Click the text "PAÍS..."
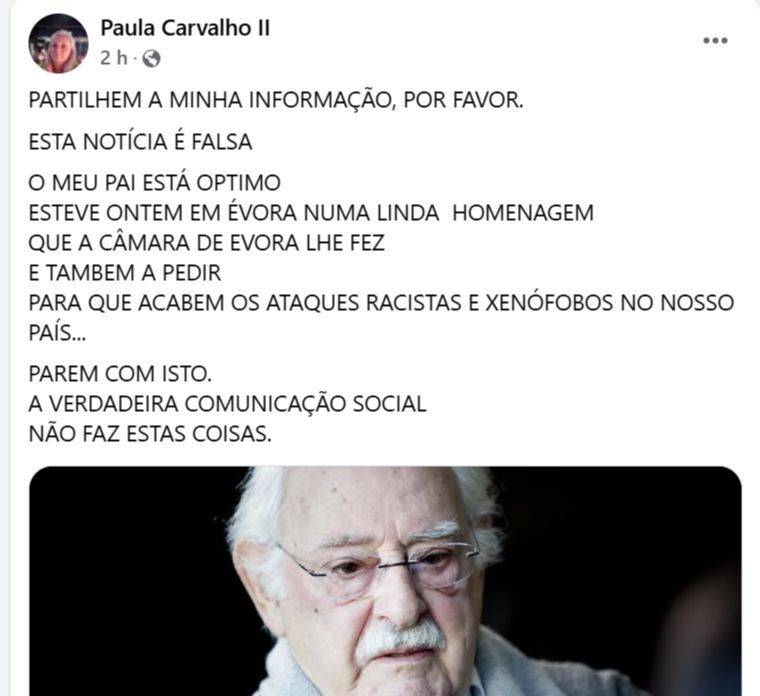This screenshot has height=696, width=760. pyautogui.click(x=57, y=333)
